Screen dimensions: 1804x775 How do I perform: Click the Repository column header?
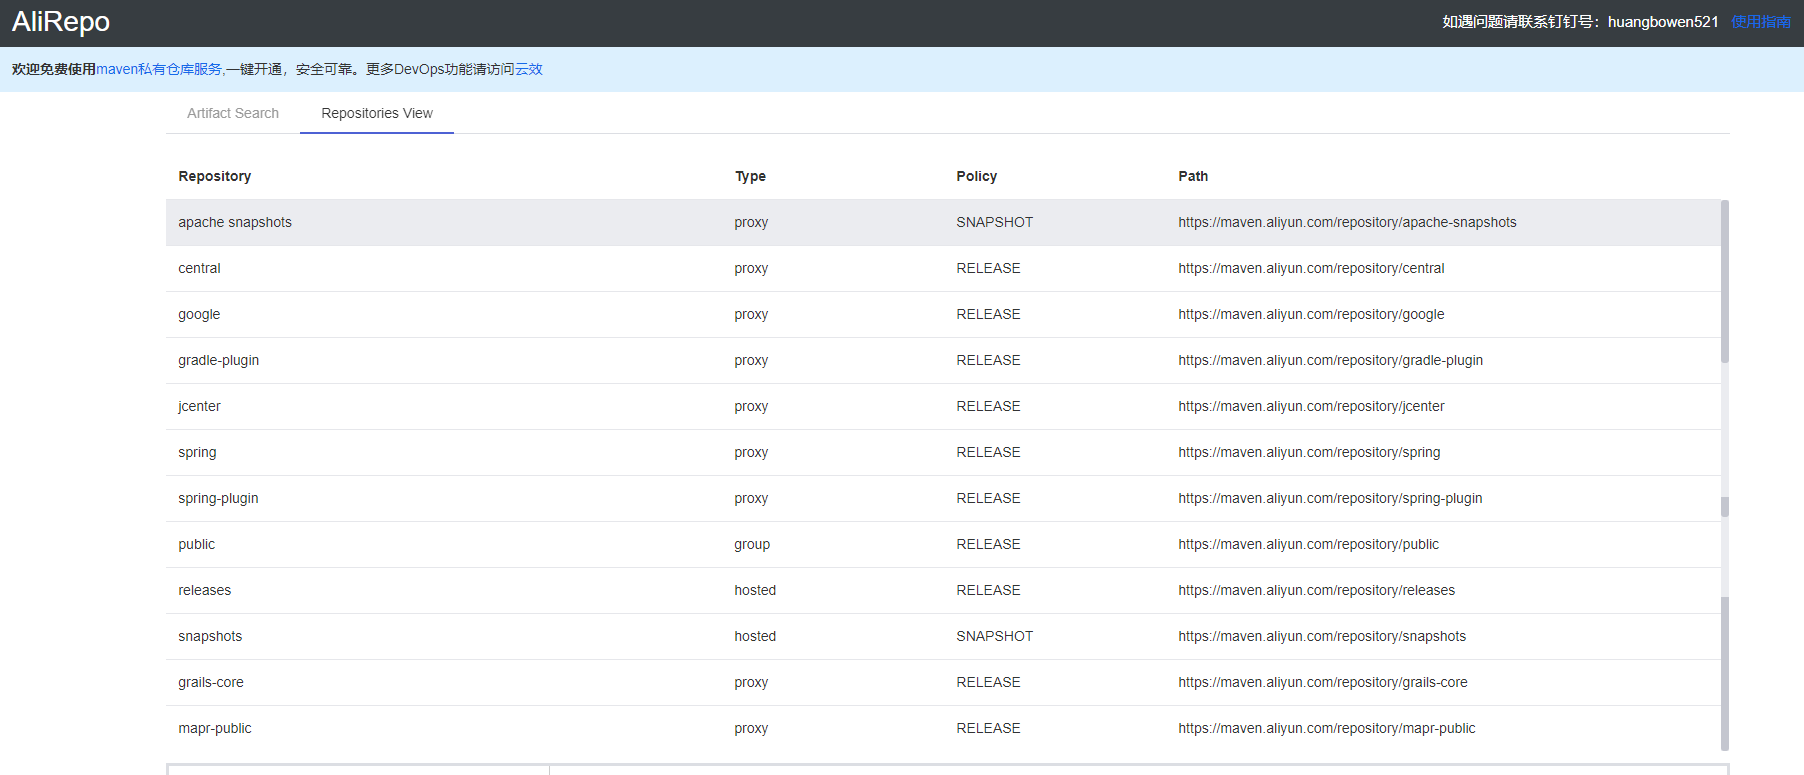[215, 176]
